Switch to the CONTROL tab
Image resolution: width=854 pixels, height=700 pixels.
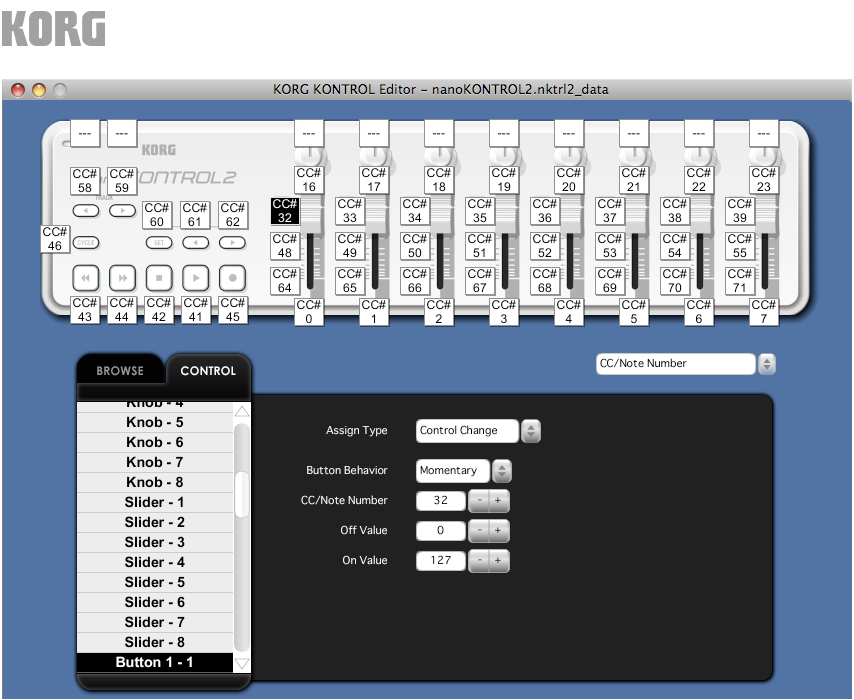(208, 371)
